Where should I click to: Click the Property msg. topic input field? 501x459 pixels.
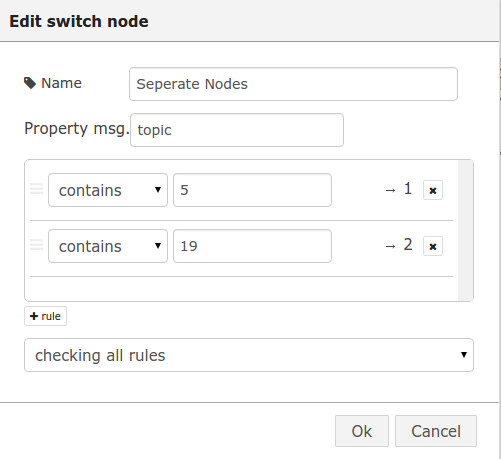pyautogui.click(x=237, y=130)
